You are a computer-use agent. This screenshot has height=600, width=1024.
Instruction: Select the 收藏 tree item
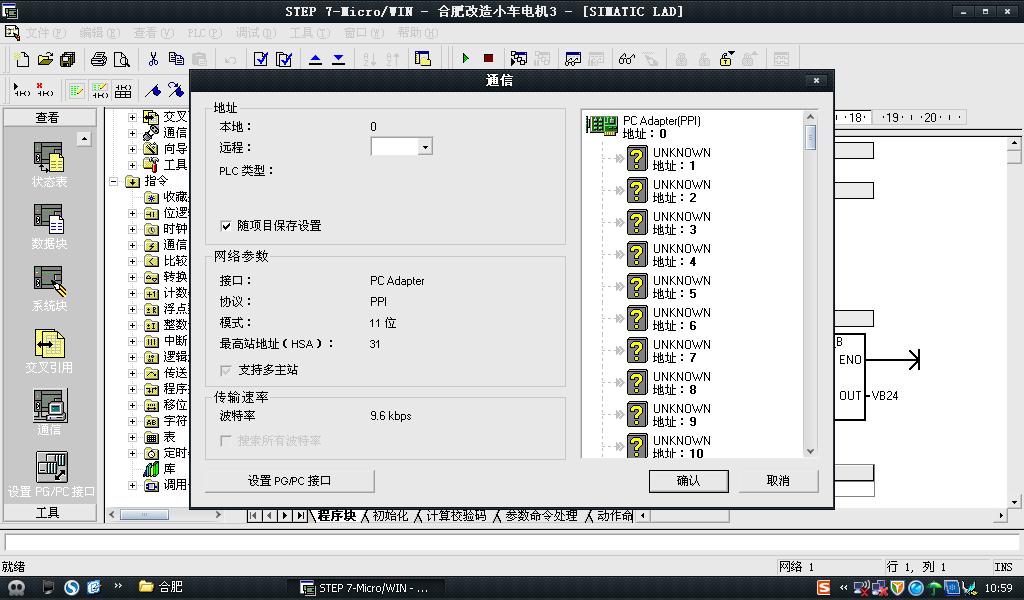click(x=167, y=197)
